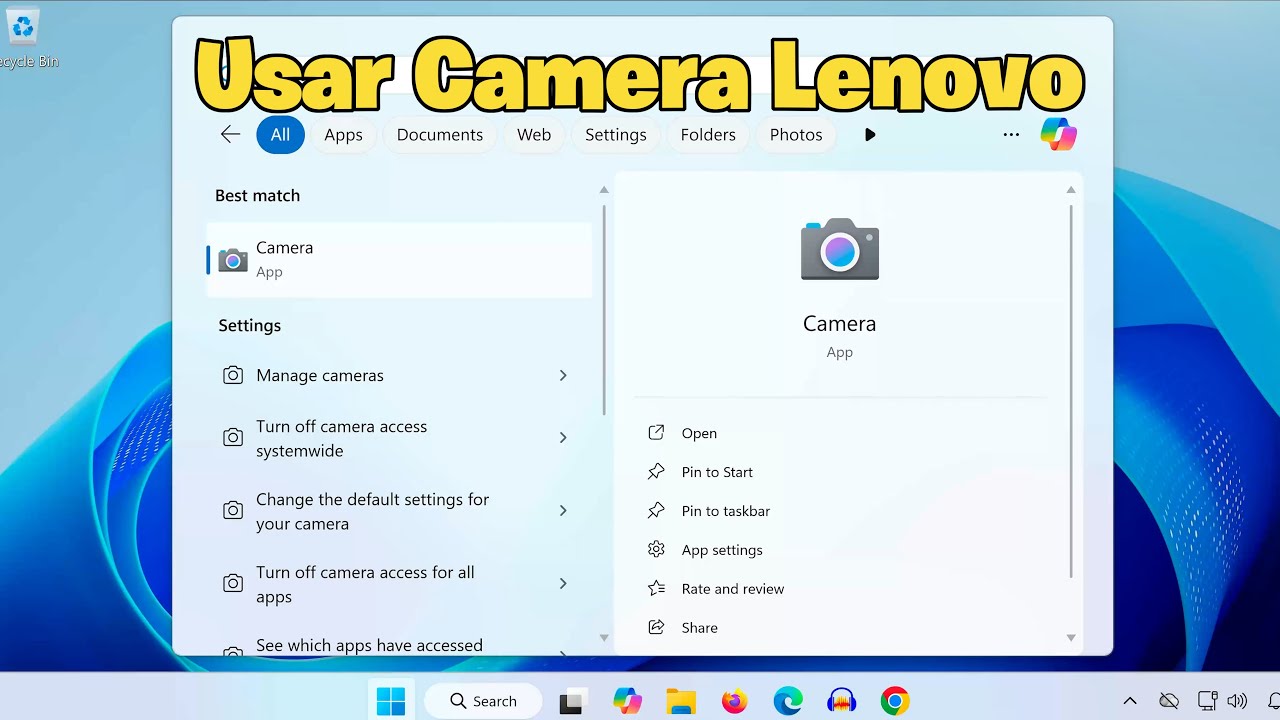The image size is (1280, 720).
Task: Expand the Manage cameras chevron
Action: pos(563,375)
